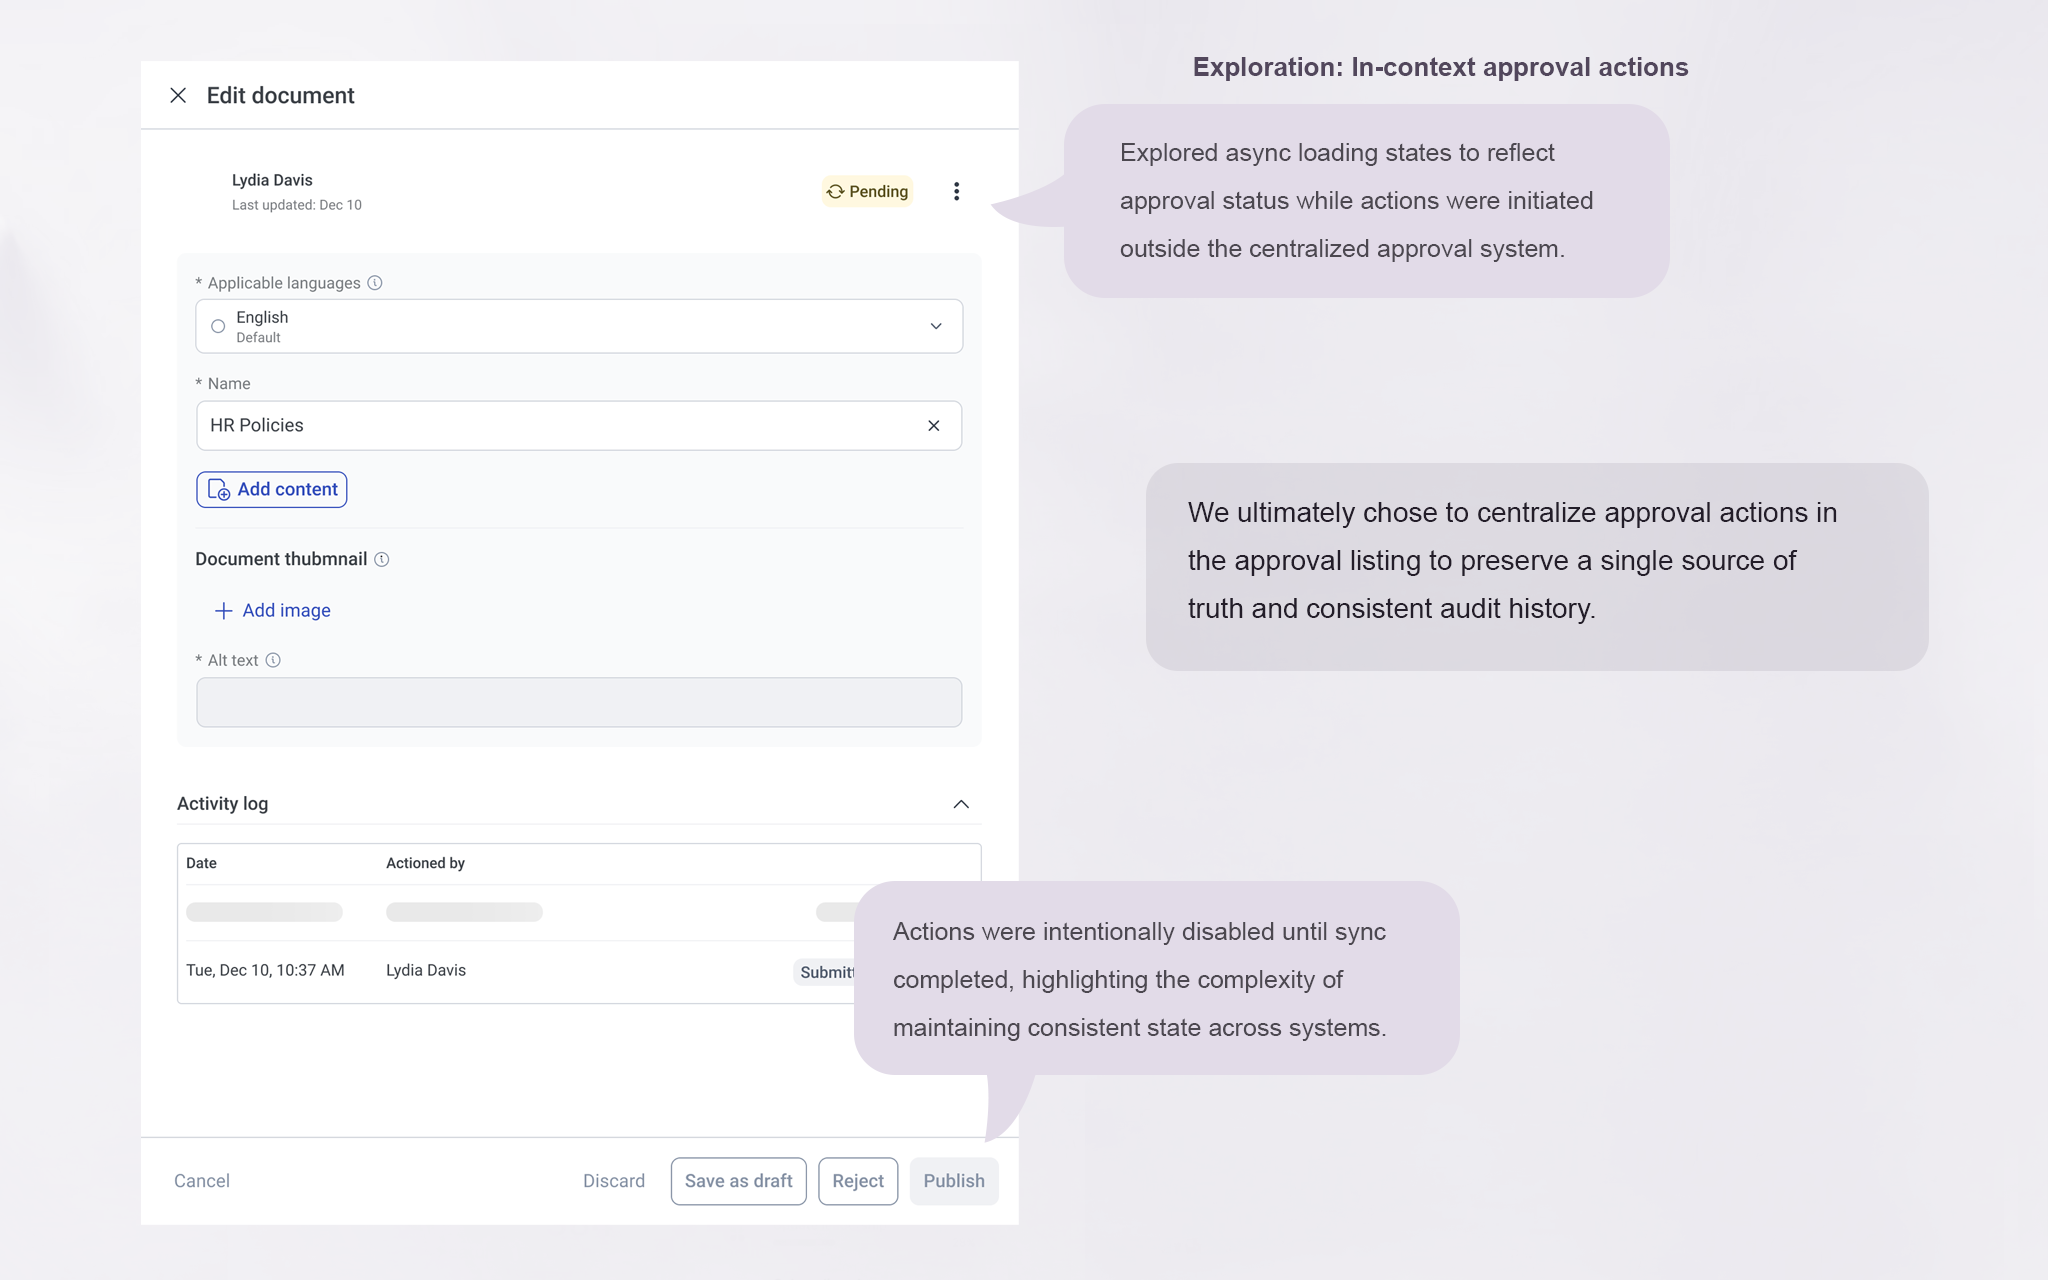The image size is (2048, 1280).
Task: Click the plus icon for Add image
Action: click(223, 610)
